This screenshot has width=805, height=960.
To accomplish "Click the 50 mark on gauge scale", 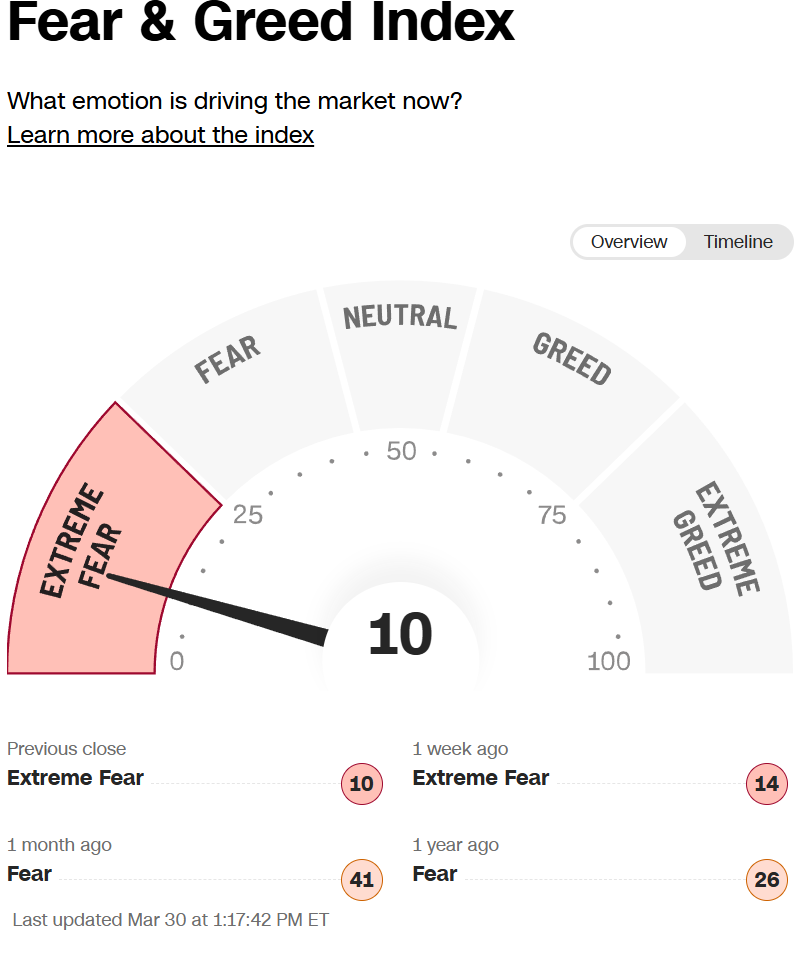I will [401, 451].
